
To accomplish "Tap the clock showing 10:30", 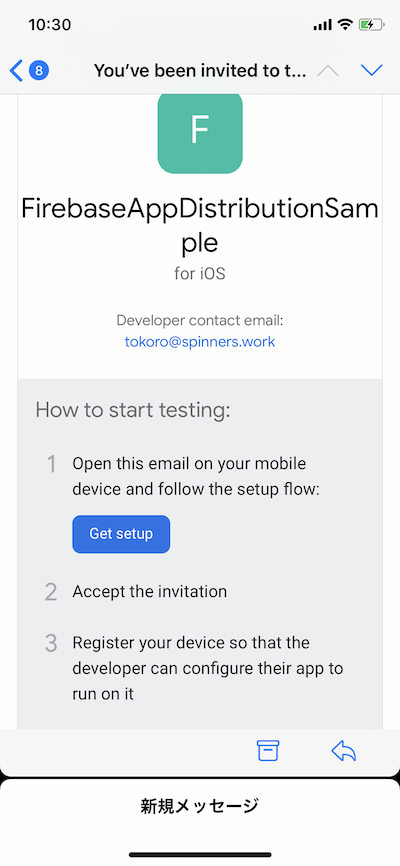I will [50, 25].
